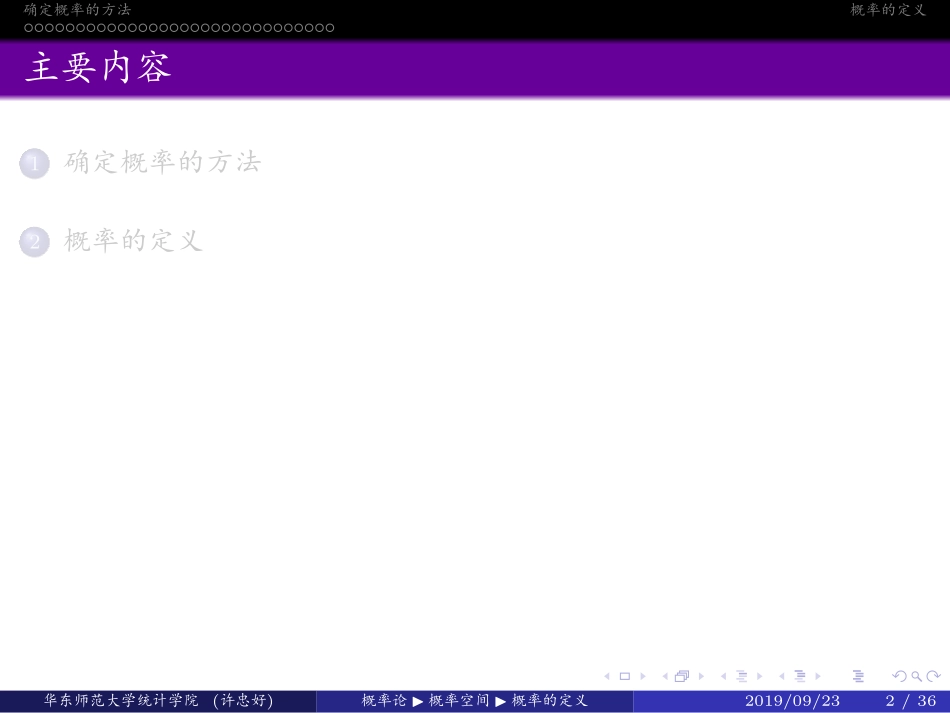Click the numbered circle 1 bullet
950x713 pixels.
point(34,163)
